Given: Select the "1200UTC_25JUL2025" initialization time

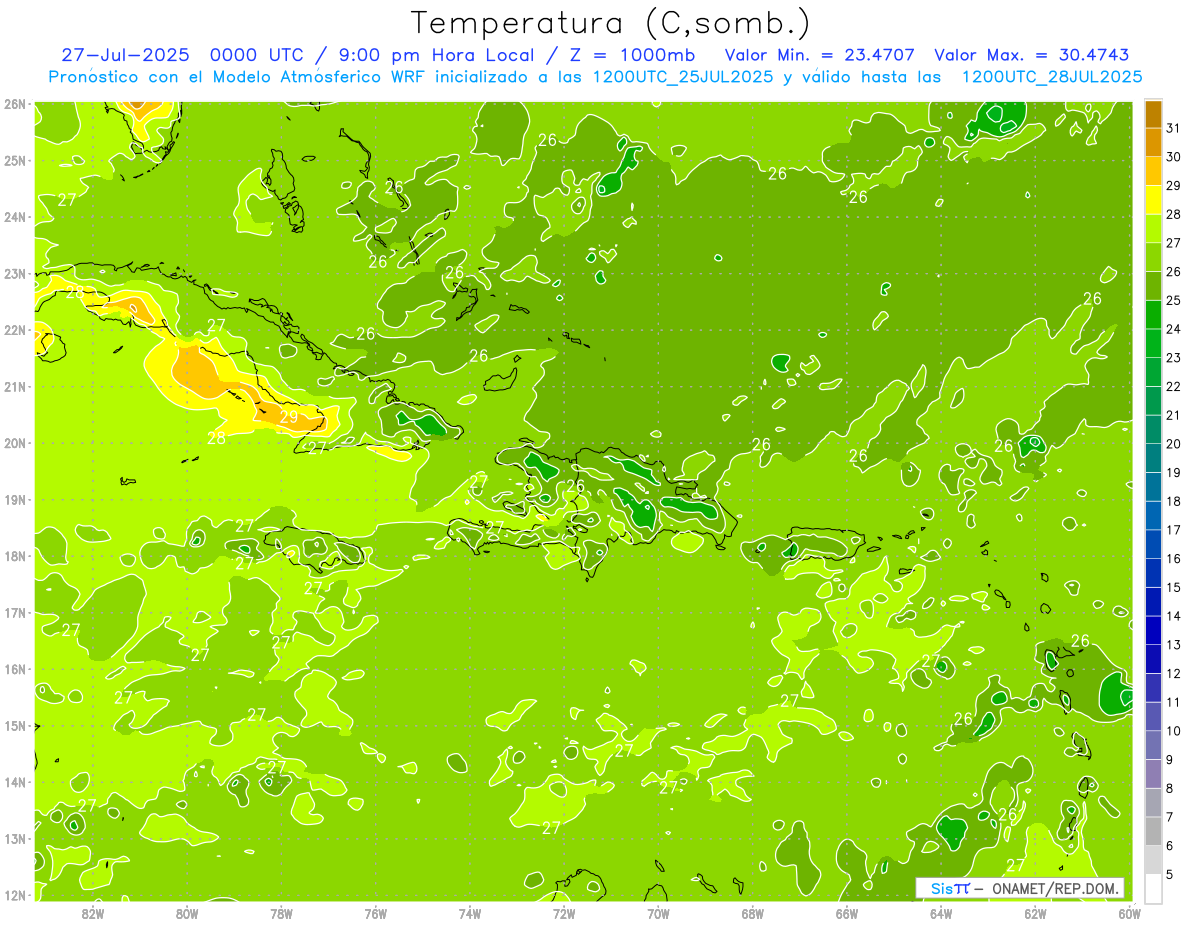Looking at the screenshot, I should [x=683, y=76].
